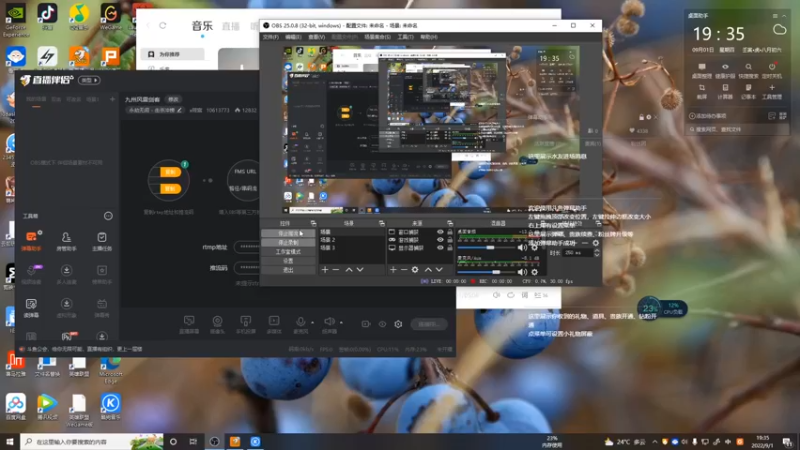The image size is (800, 450).
Task: Open 计算器 in desktop assistant widget
Action: pyautogui.click(x=725, y=91)
